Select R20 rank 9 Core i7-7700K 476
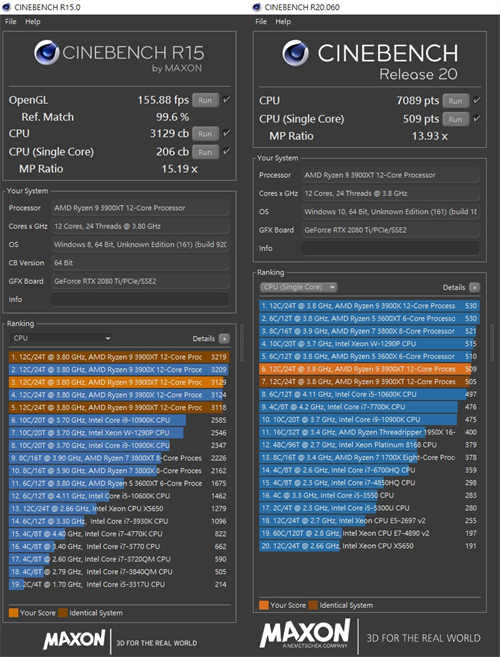Image resolution: width=500 pixels, height=657 pixels. [x=369, y=406]
